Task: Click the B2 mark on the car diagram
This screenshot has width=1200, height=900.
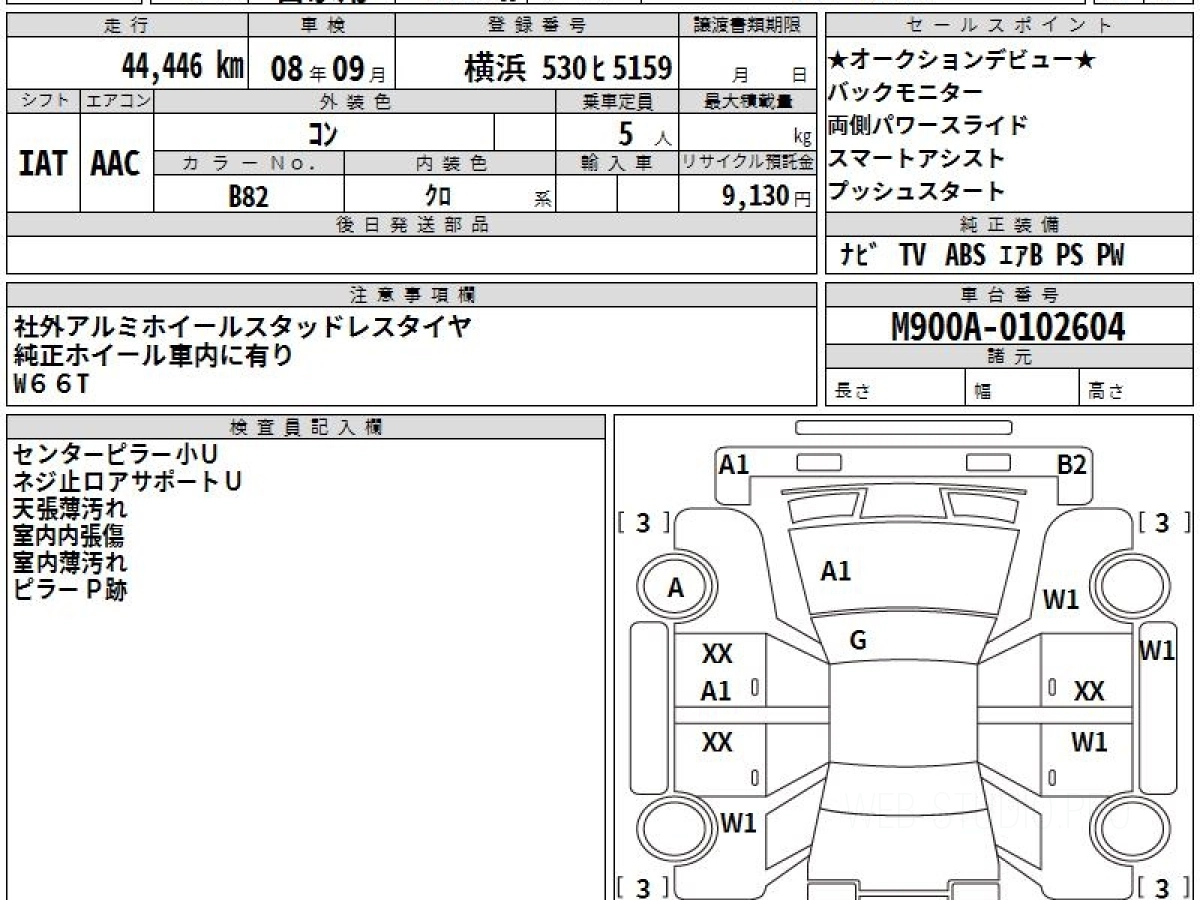Action: point(1072,464)
